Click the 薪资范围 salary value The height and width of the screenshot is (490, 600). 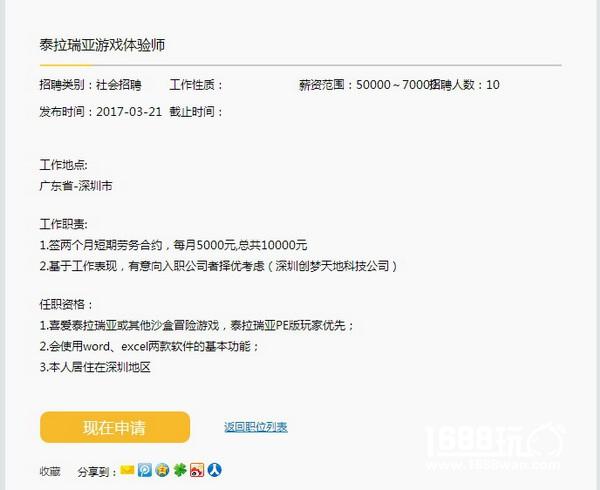click(394, 85)
